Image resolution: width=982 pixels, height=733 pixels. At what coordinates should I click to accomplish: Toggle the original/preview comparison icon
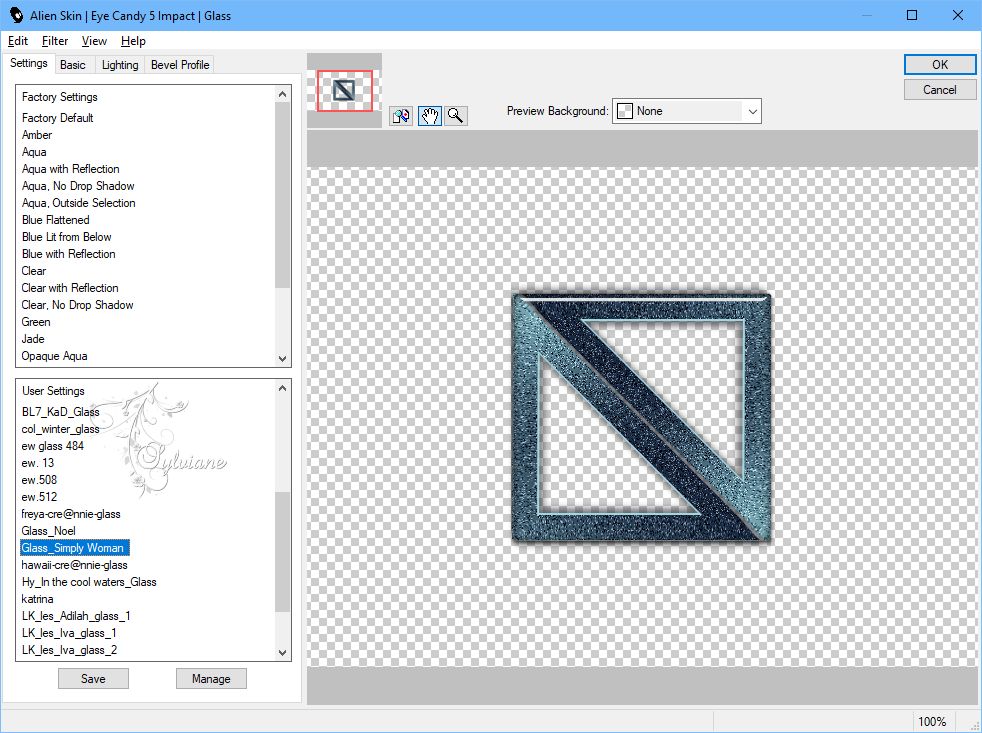[x=401, y=116]
